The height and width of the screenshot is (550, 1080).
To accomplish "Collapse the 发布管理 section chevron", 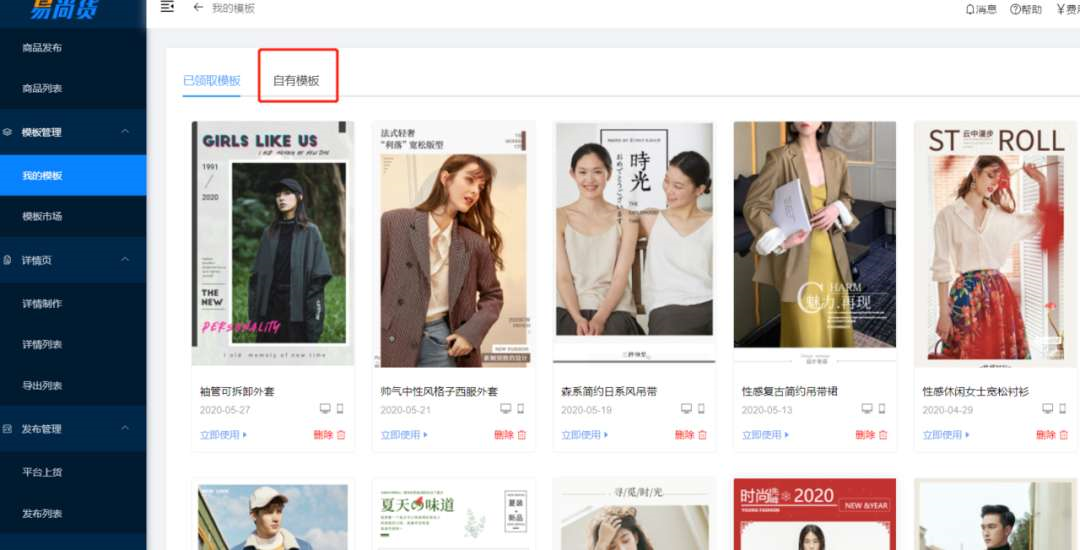I will coord(125,427).
